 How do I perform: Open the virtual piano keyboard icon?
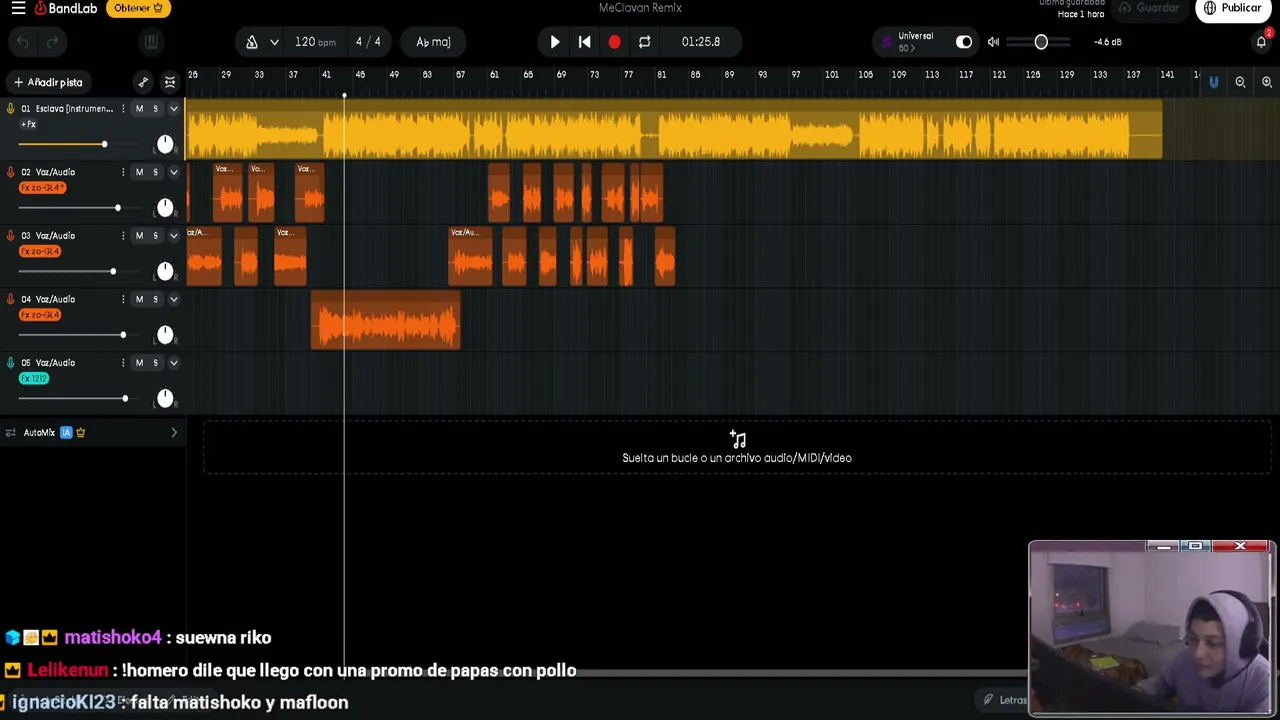pos(151,42)
